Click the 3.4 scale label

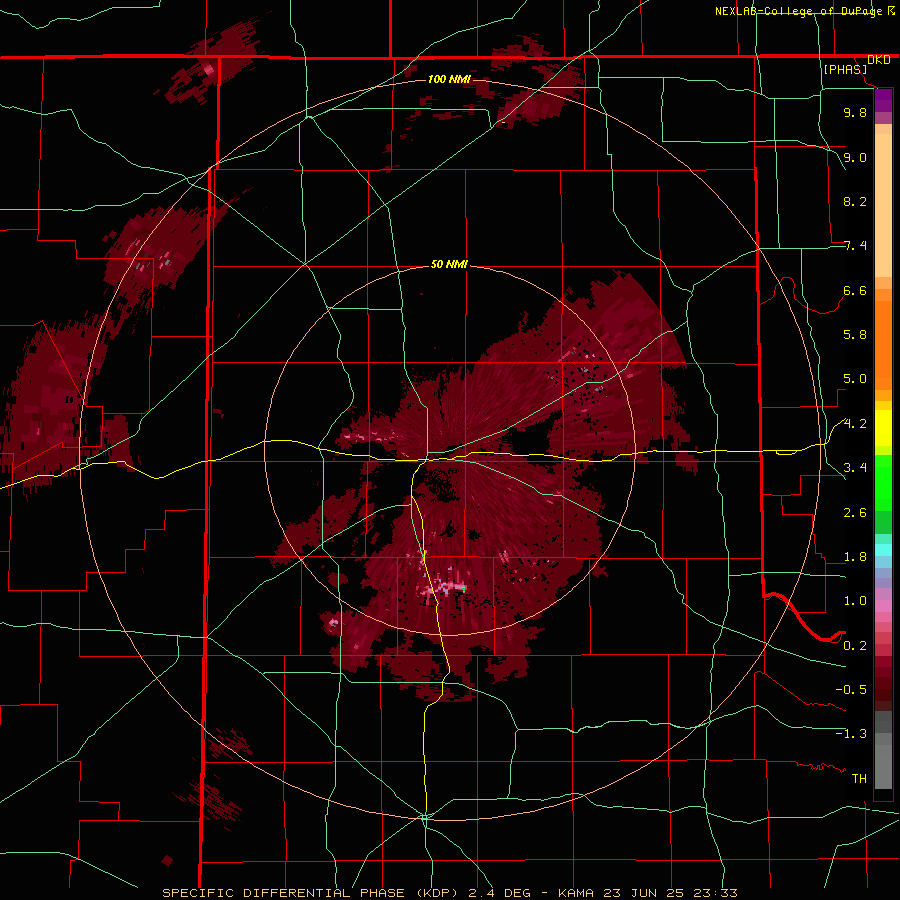point(855,468)
